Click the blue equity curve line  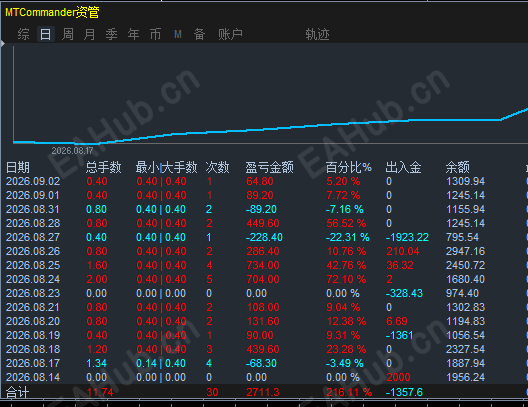269,129
